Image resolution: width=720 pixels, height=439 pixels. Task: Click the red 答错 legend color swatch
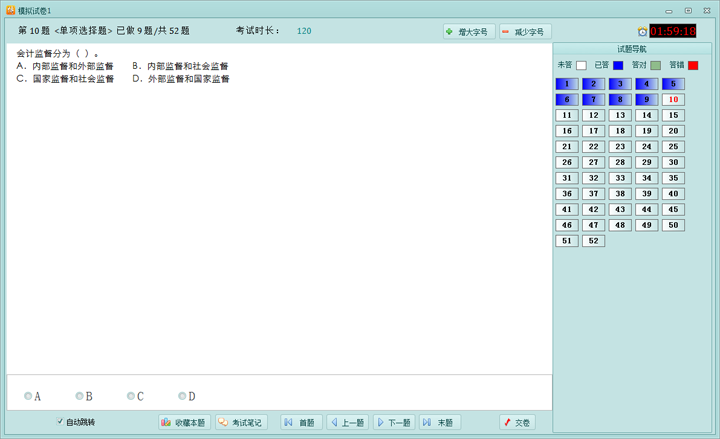[693, 66]
